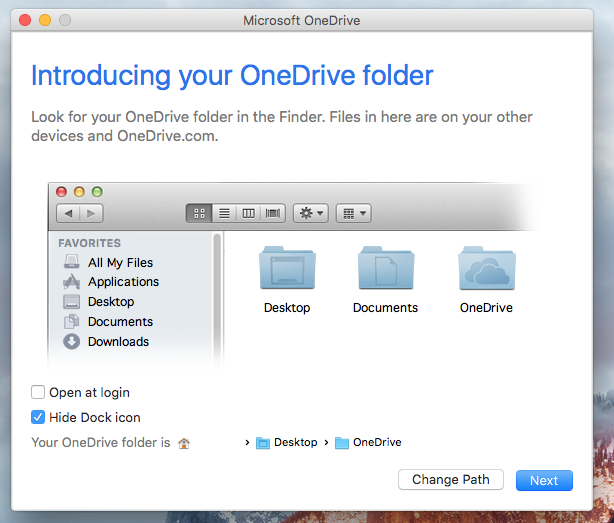
Task: Click the OneDrive cloud folder icon
Action: click(486, 268)
